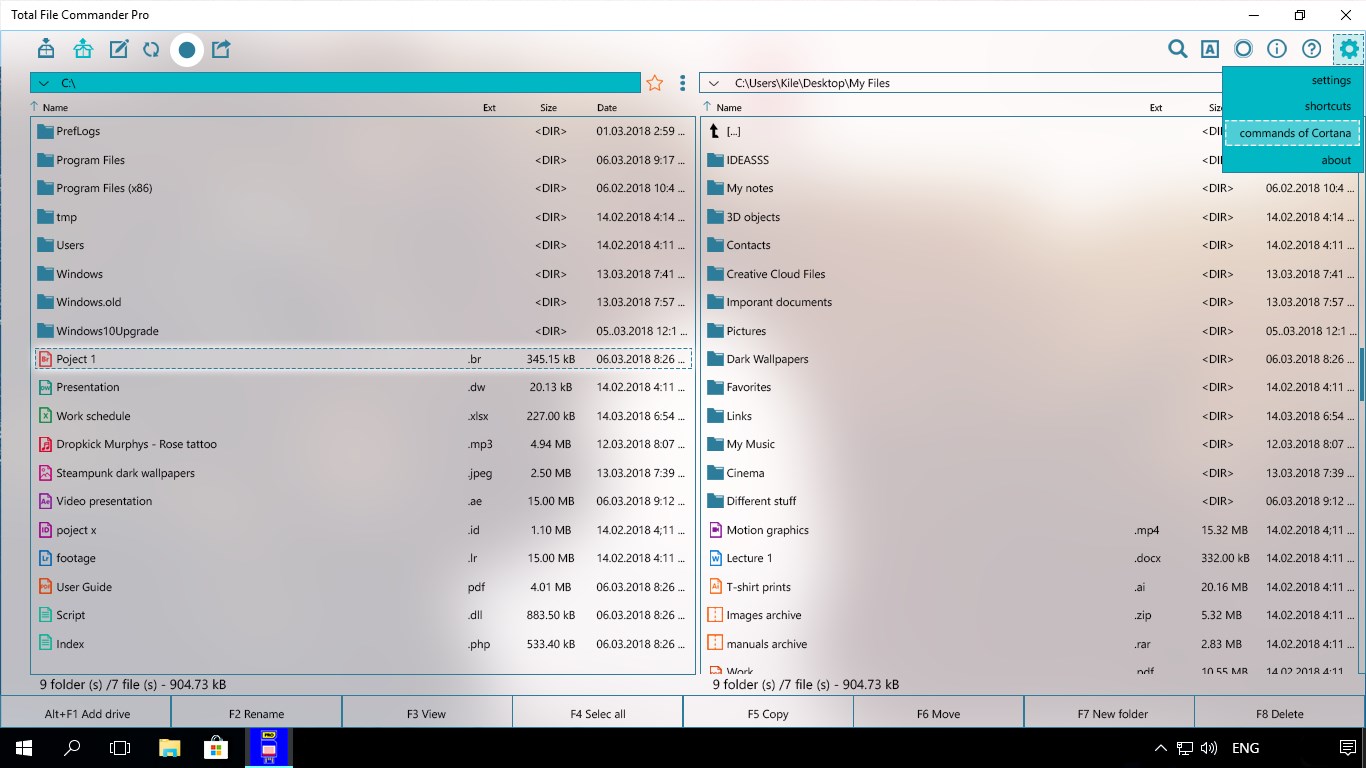Select the Windows10Upgrade folder name
Screen dimensions: 1366x768
107,331
